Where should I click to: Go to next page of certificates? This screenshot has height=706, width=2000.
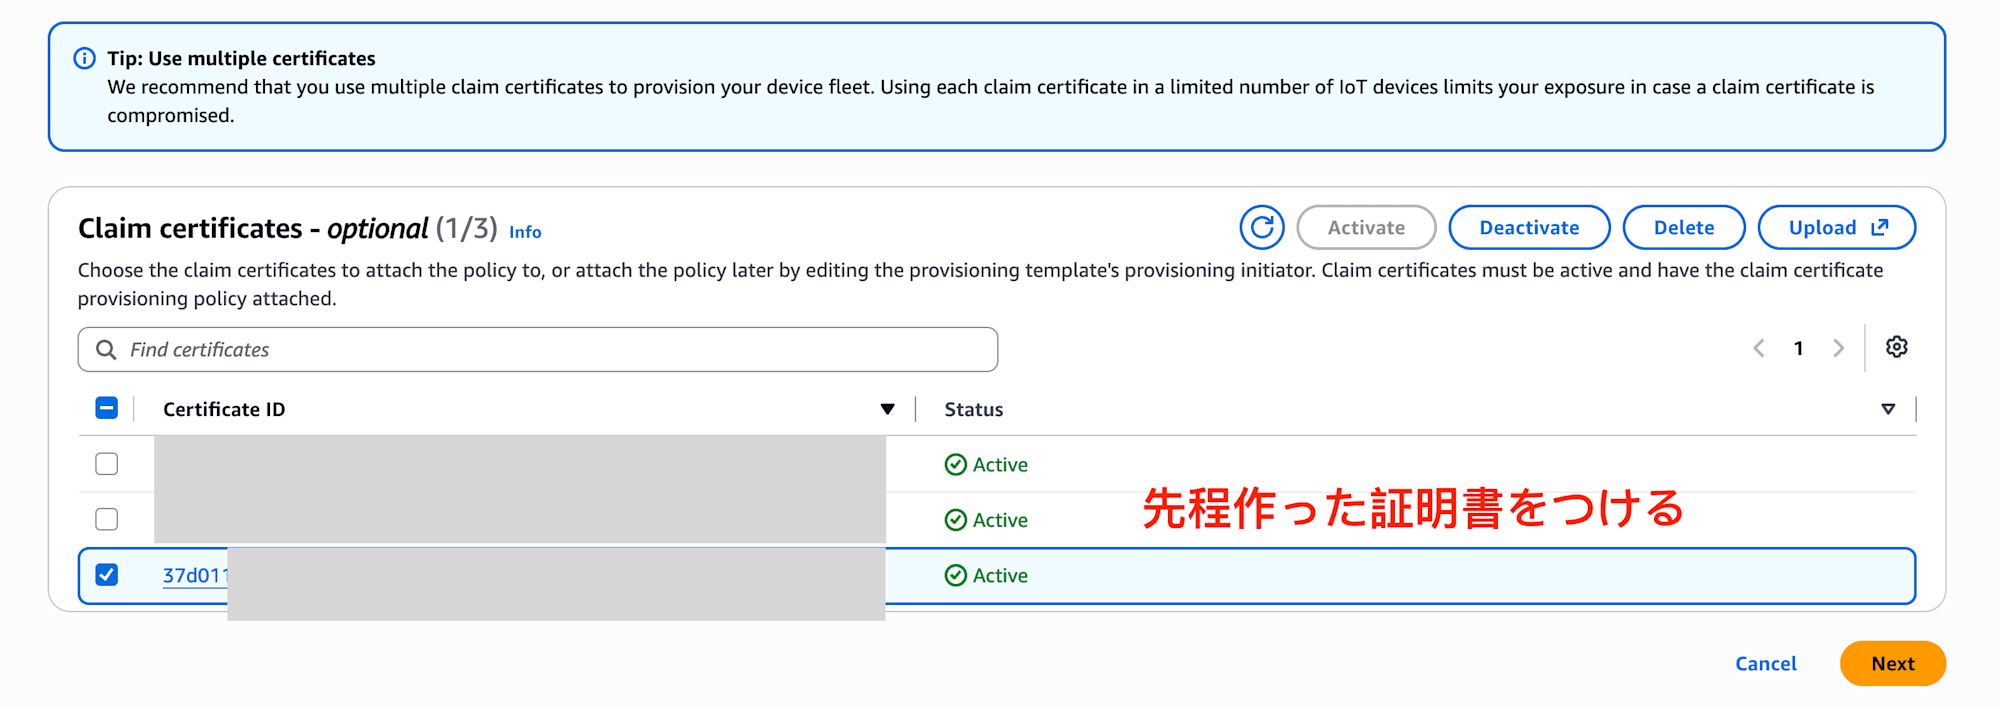tap(1838, 348)
